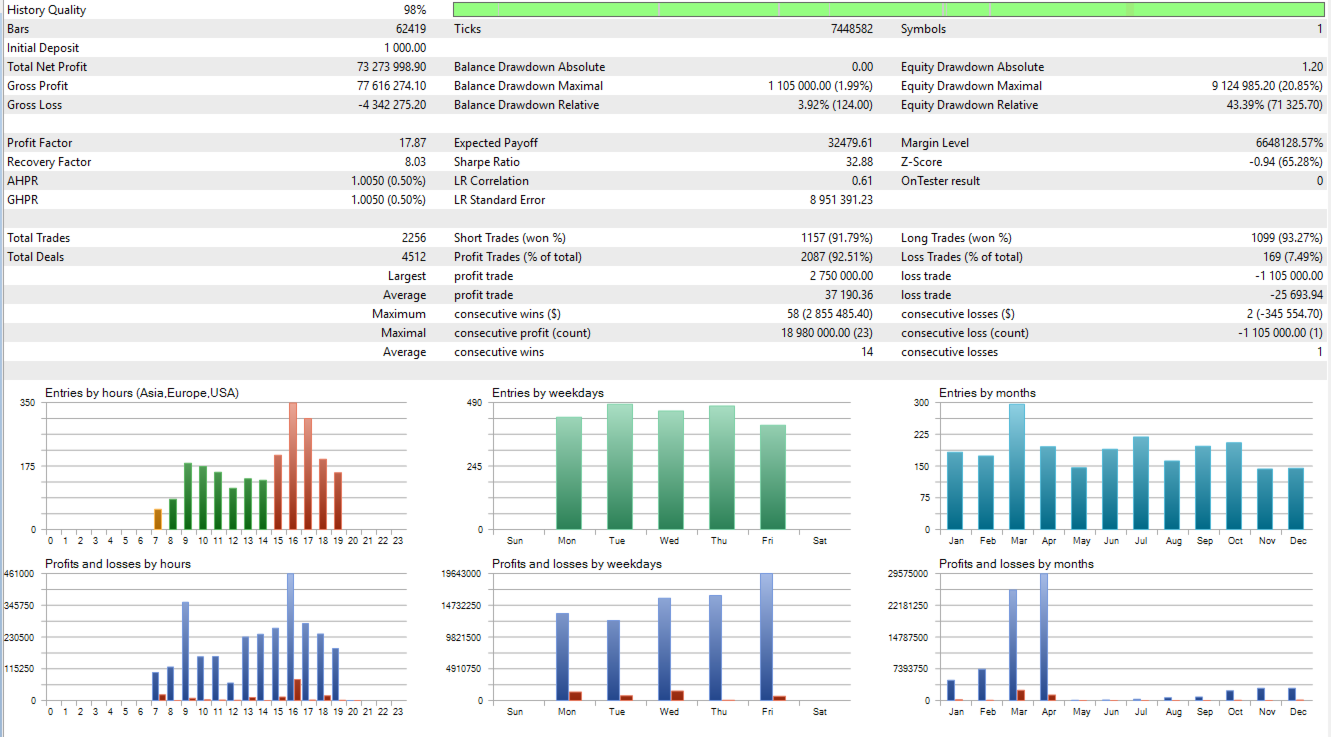Select the Mar bar in Entries by months
1331x737 pixels.
1017,467
